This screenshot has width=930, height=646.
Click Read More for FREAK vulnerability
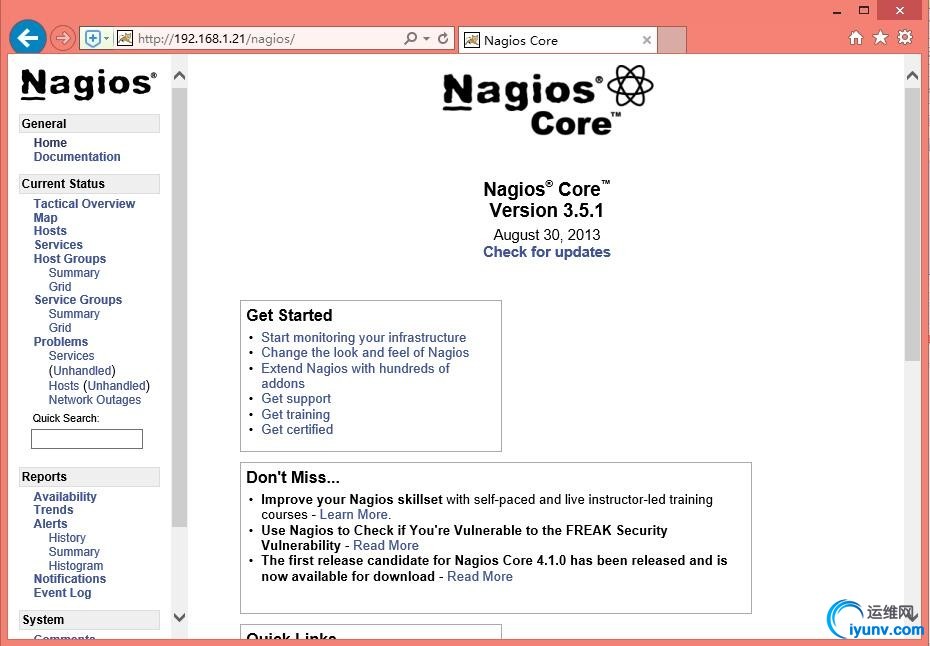386,545
